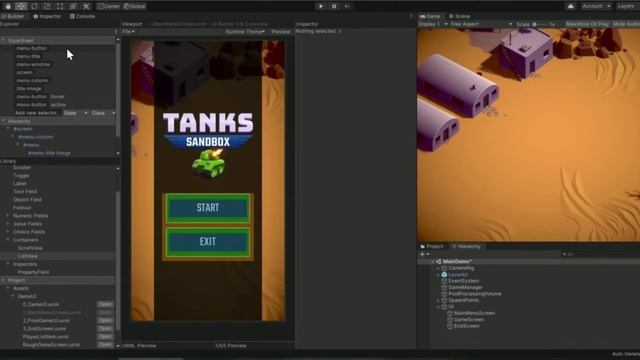Collapse the Project section in Library

(x=3, y=280)
